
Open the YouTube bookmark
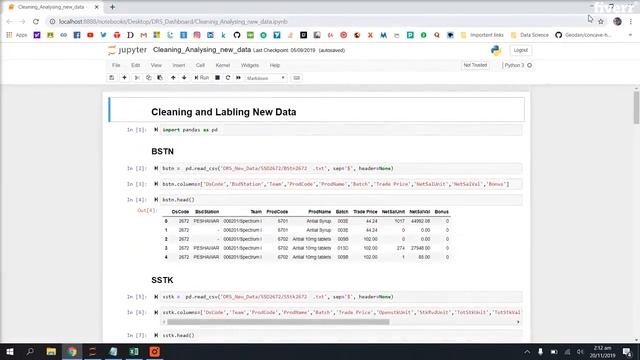tap(90, 35)
